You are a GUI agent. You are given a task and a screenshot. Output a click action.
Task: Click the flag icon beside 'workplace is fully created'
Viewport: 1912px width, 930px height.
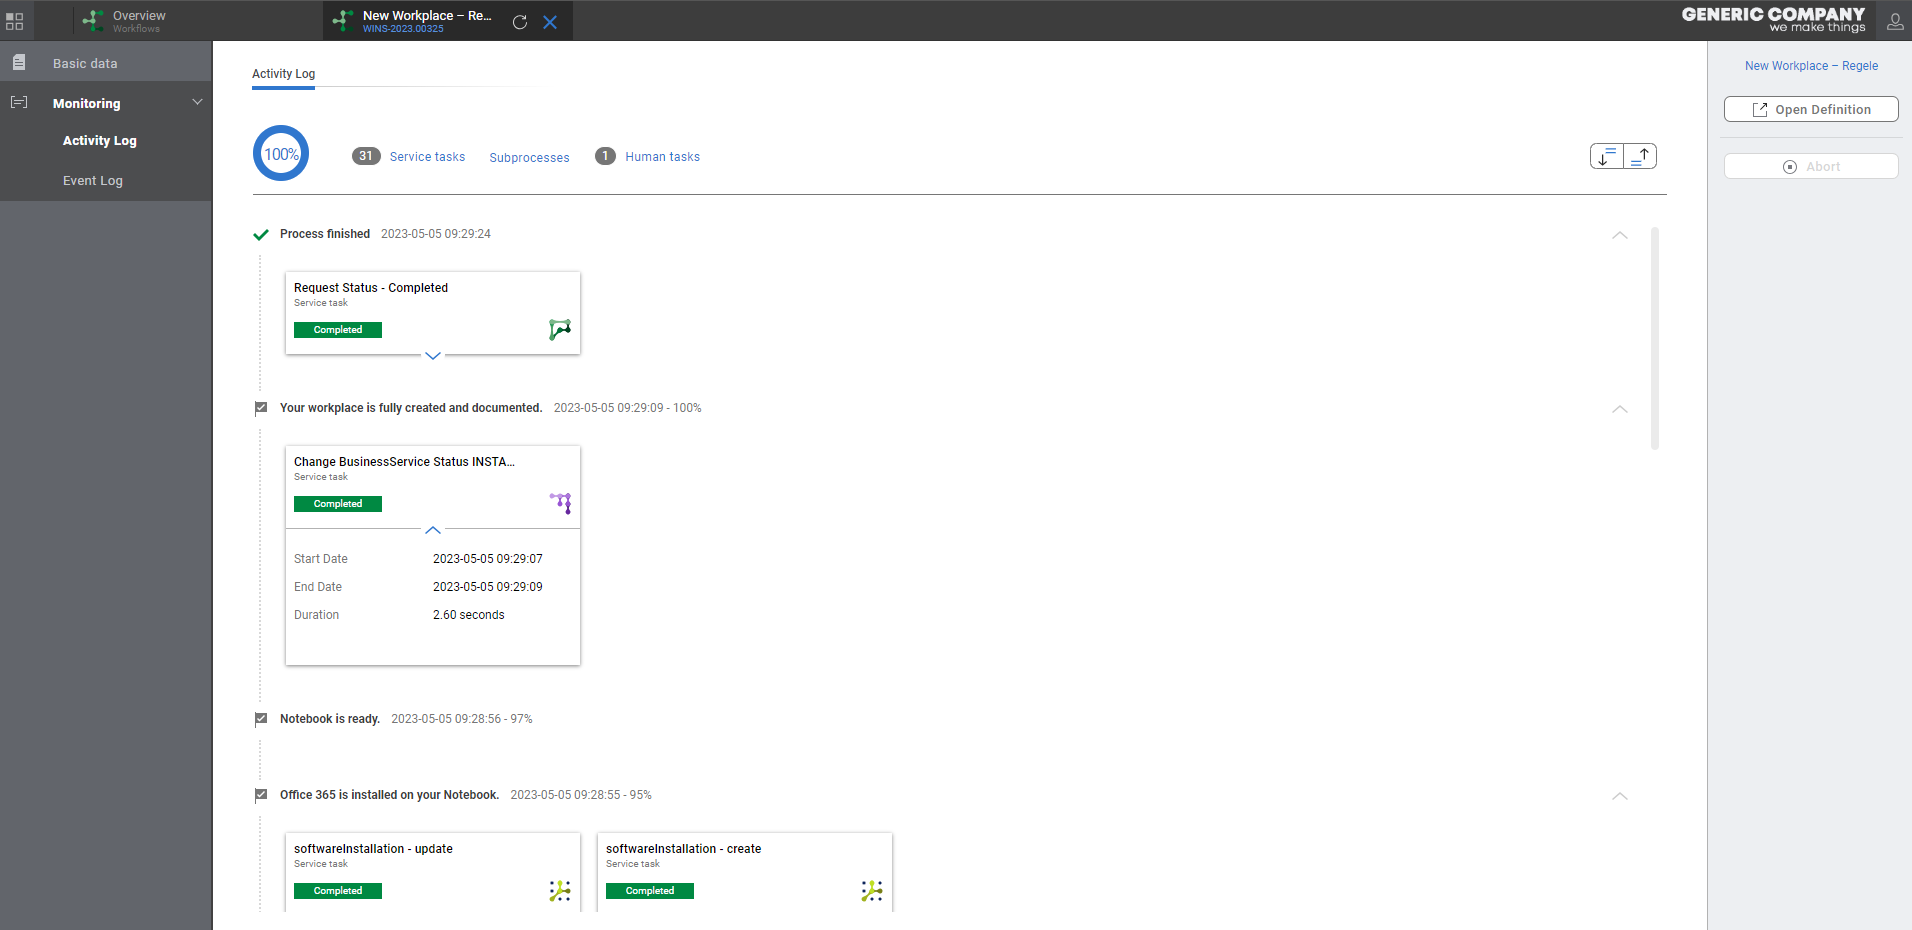261,408
